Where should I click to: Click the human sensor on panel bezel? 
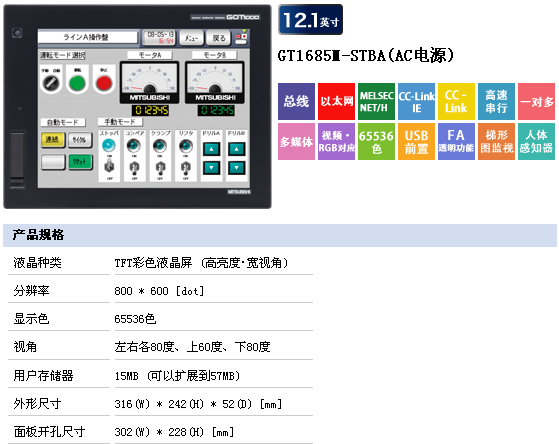(x=17, y=33)
